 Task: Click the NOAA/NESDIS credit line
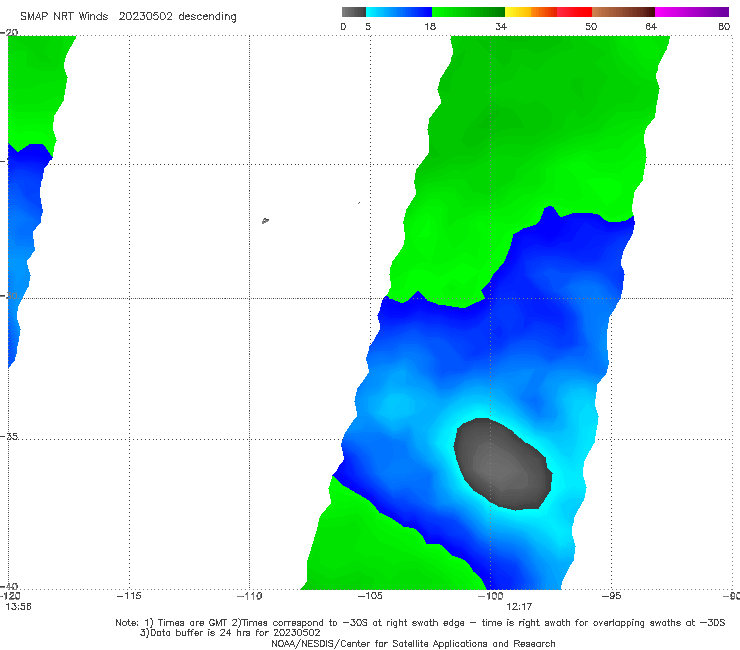tap(413, 643)
